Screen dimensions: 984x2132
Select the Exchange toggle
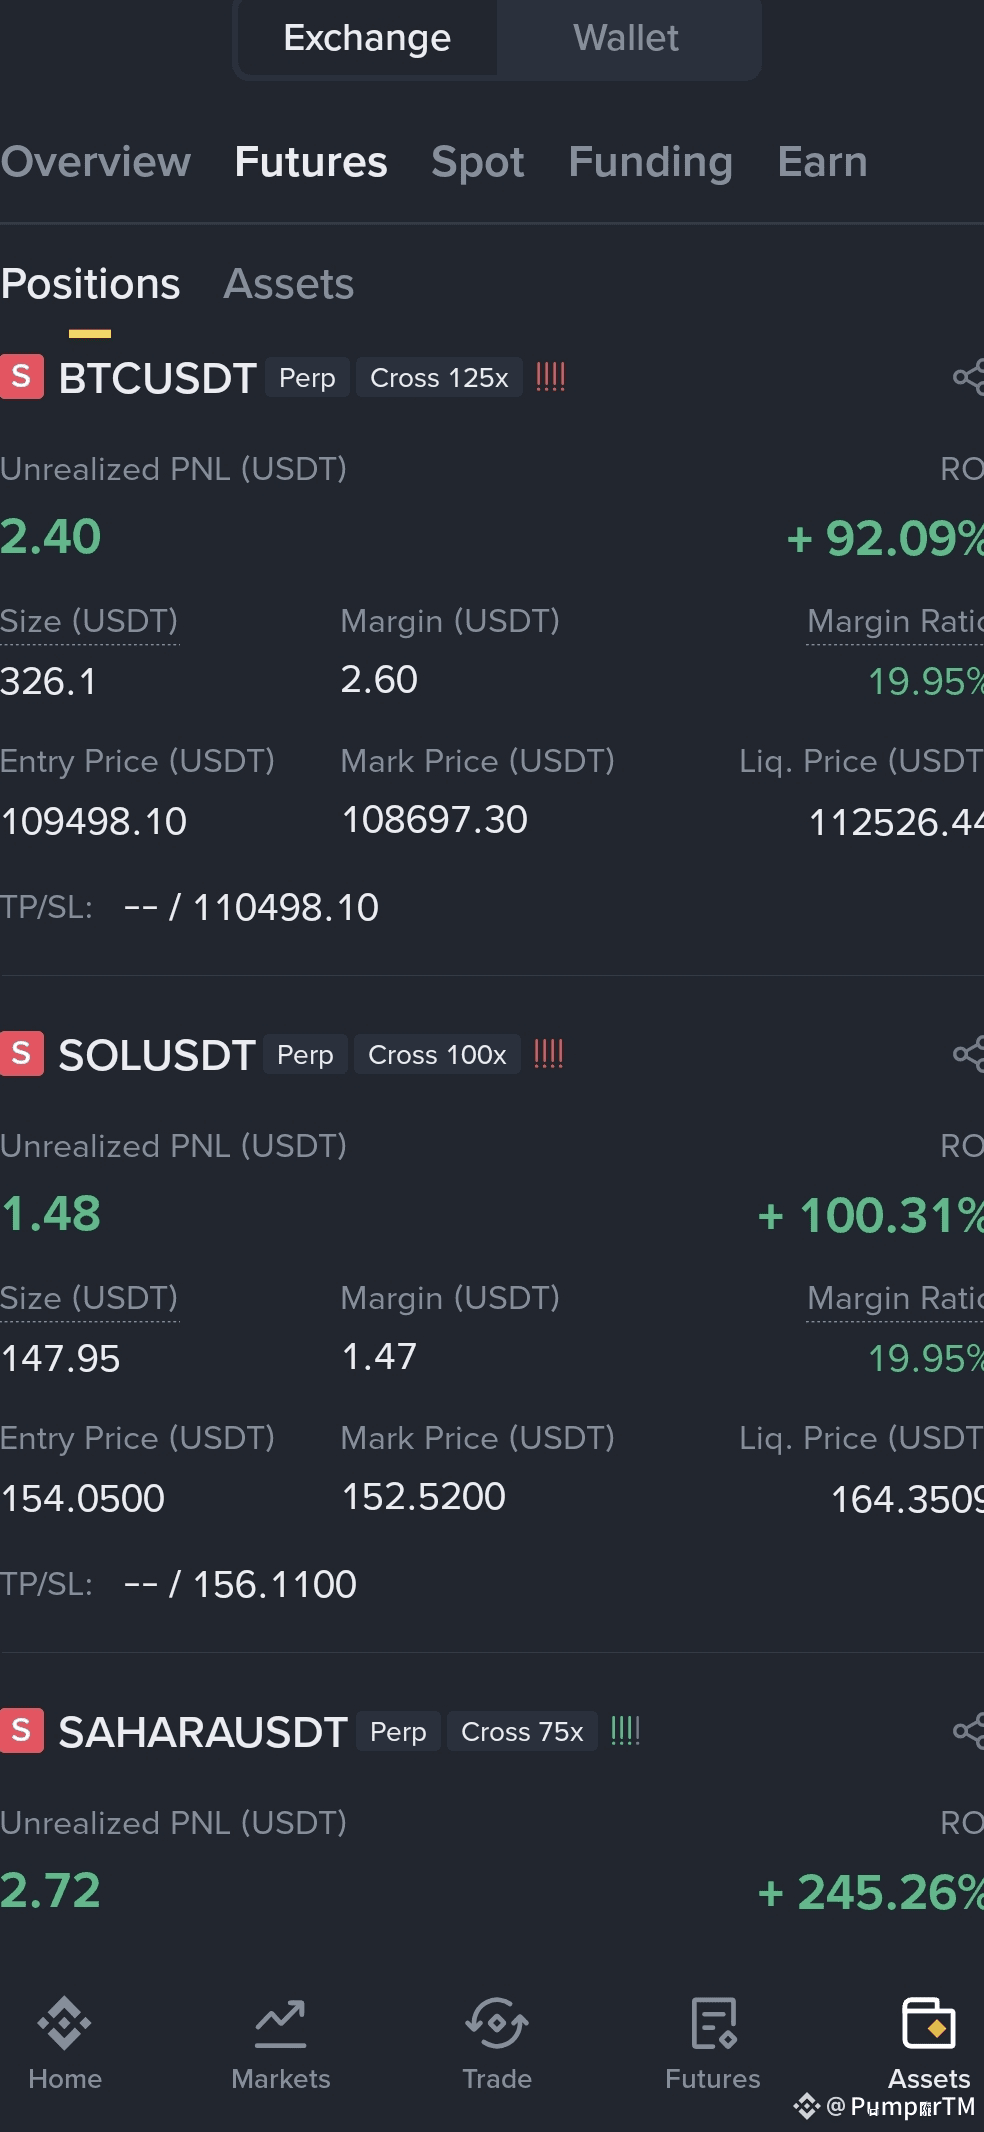tap(367, 38)
